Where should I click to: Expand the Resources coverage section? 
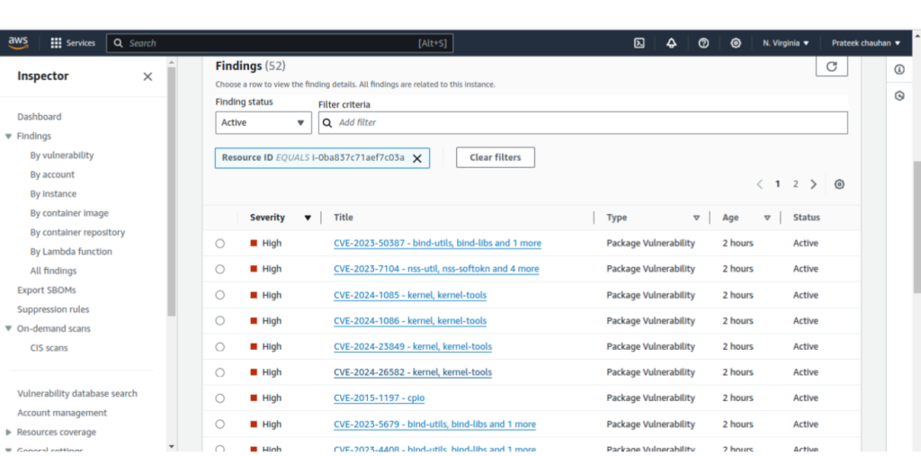tap(8, 432)
